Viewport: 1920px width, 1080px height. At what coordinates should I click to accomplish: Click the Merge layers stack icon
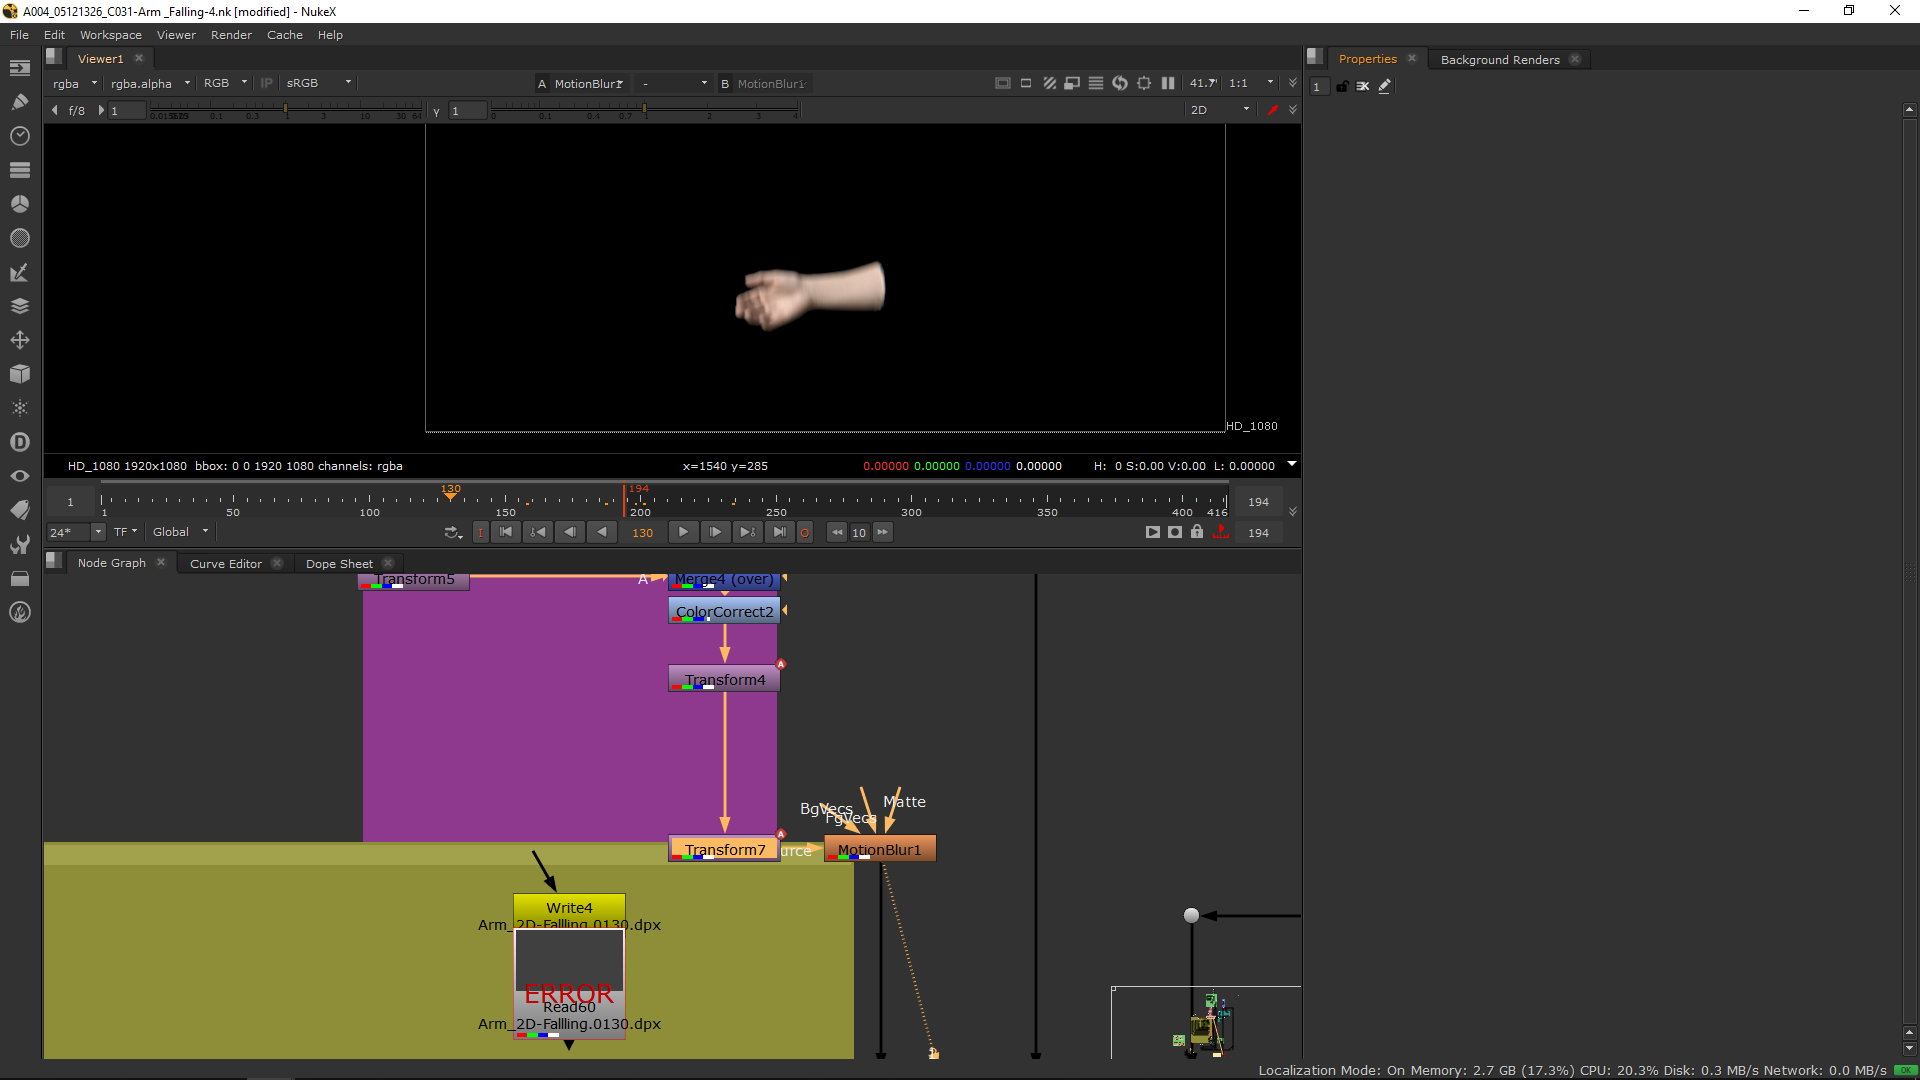pyautogui.click(x=19, y=306)
